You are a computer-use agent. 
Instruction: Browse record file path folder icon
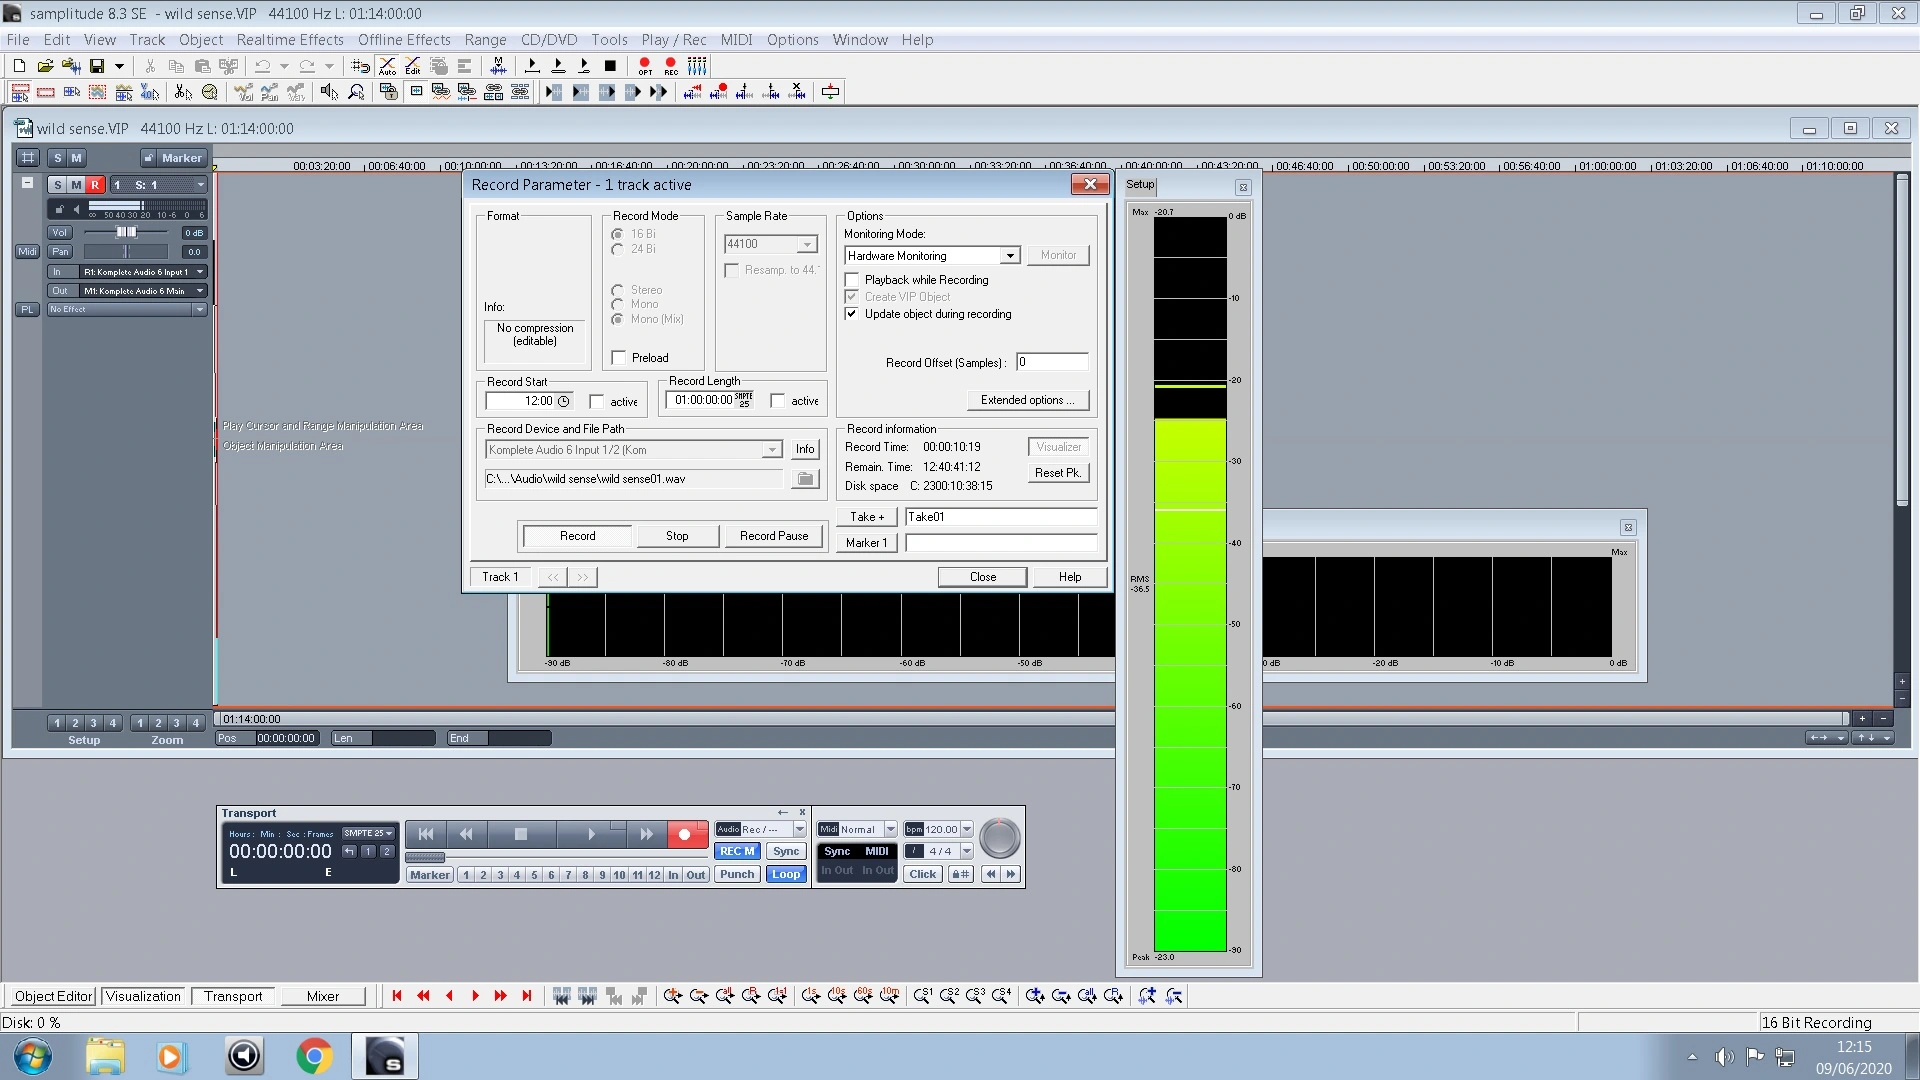click(804, 479)
